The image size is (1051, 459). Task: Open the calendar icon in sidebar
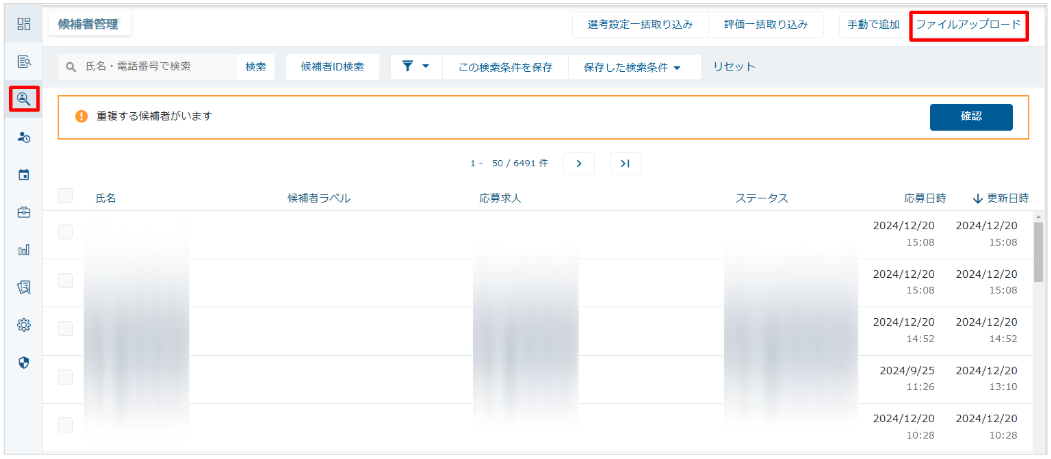24,175
